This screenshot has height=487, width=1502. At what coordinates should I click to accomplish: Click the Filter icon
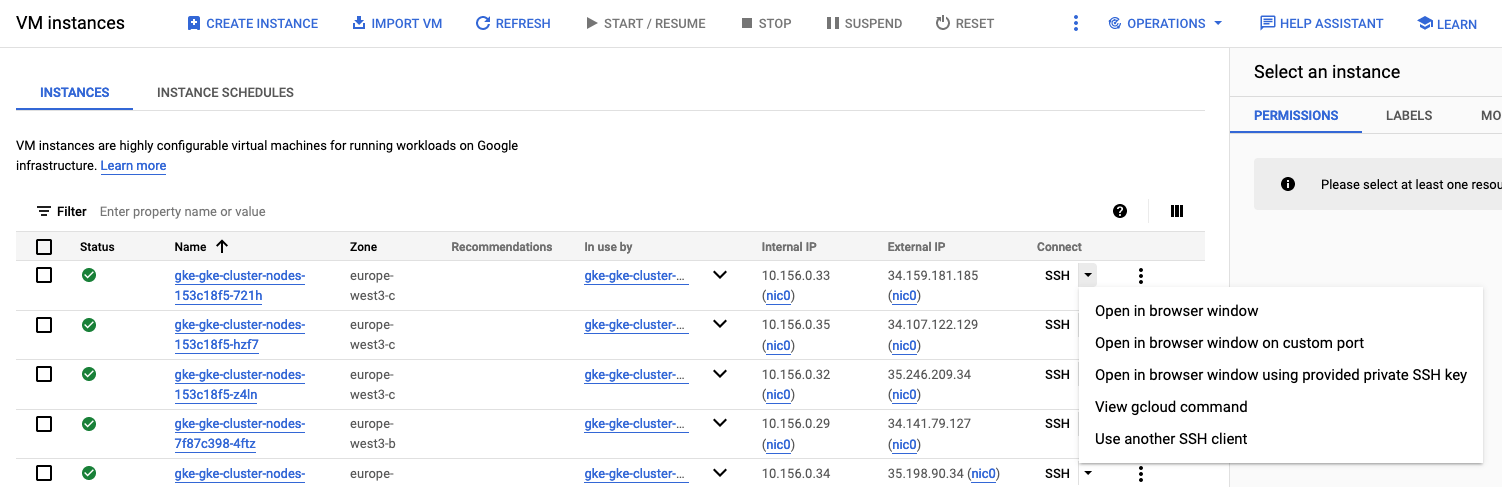44,212
